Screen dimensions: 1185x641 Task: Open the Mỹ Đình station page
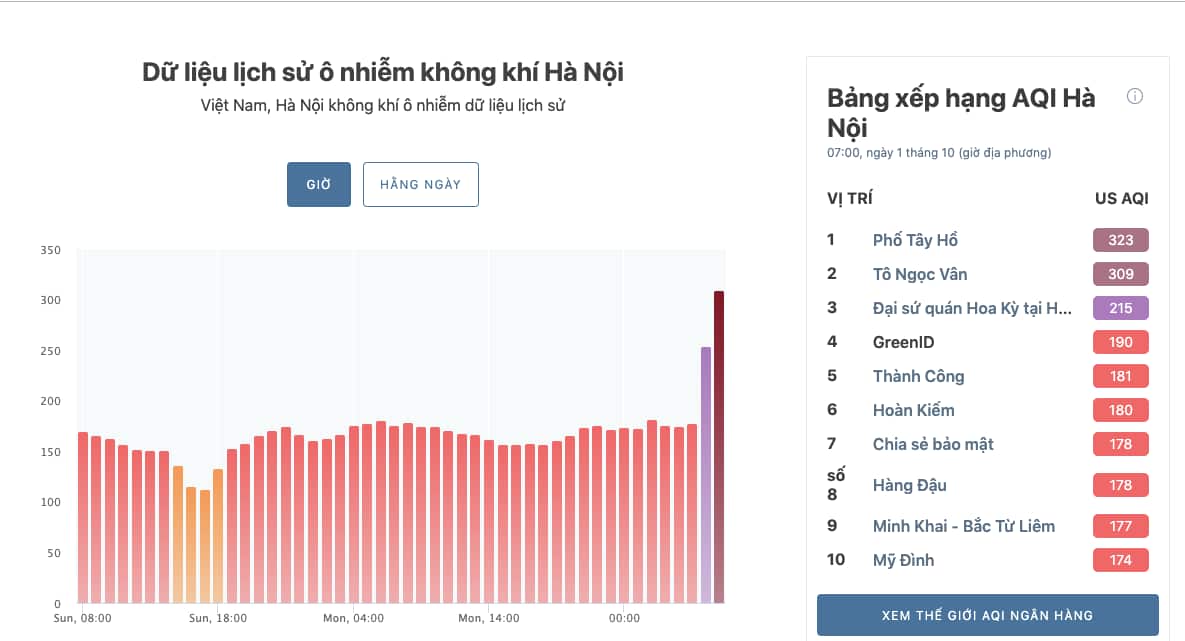click(903, 560)
